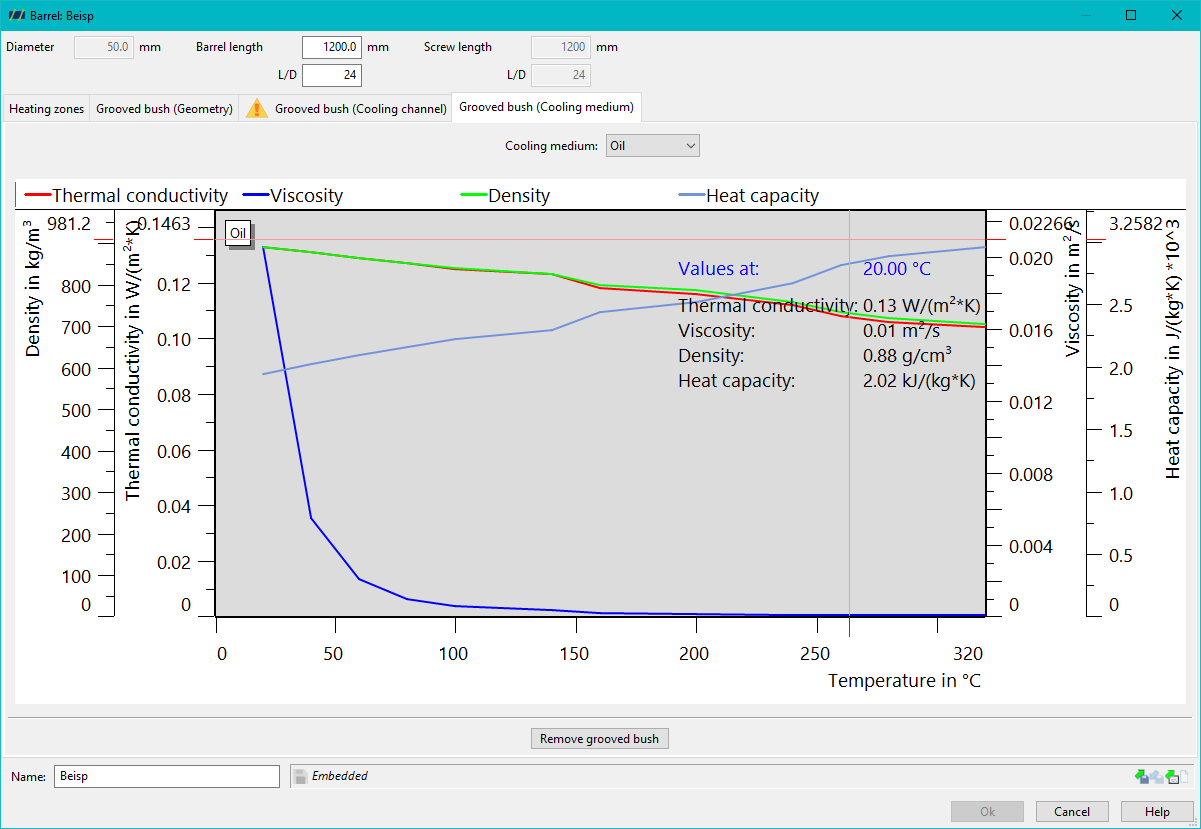
Task: Click the Cancel button
Action: pyautogui.click(x=1072, y=812)
